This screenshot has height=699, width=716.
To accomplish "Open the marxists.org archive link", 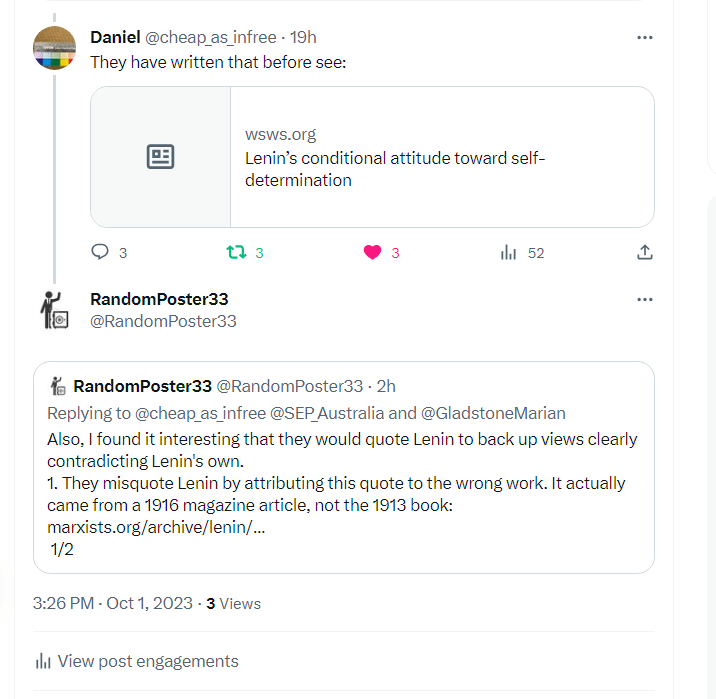I will tap(156, 527).
